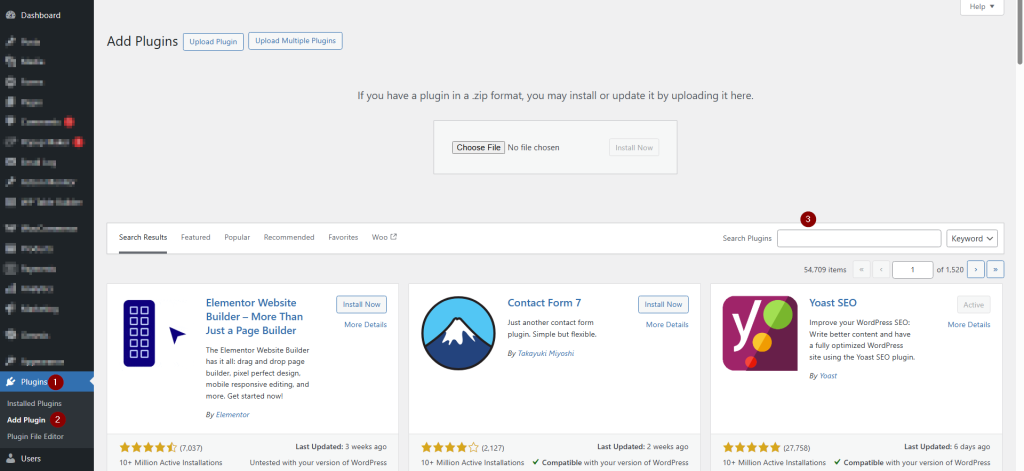
Task: Jump to the last page of results
Action: point(995,269)
